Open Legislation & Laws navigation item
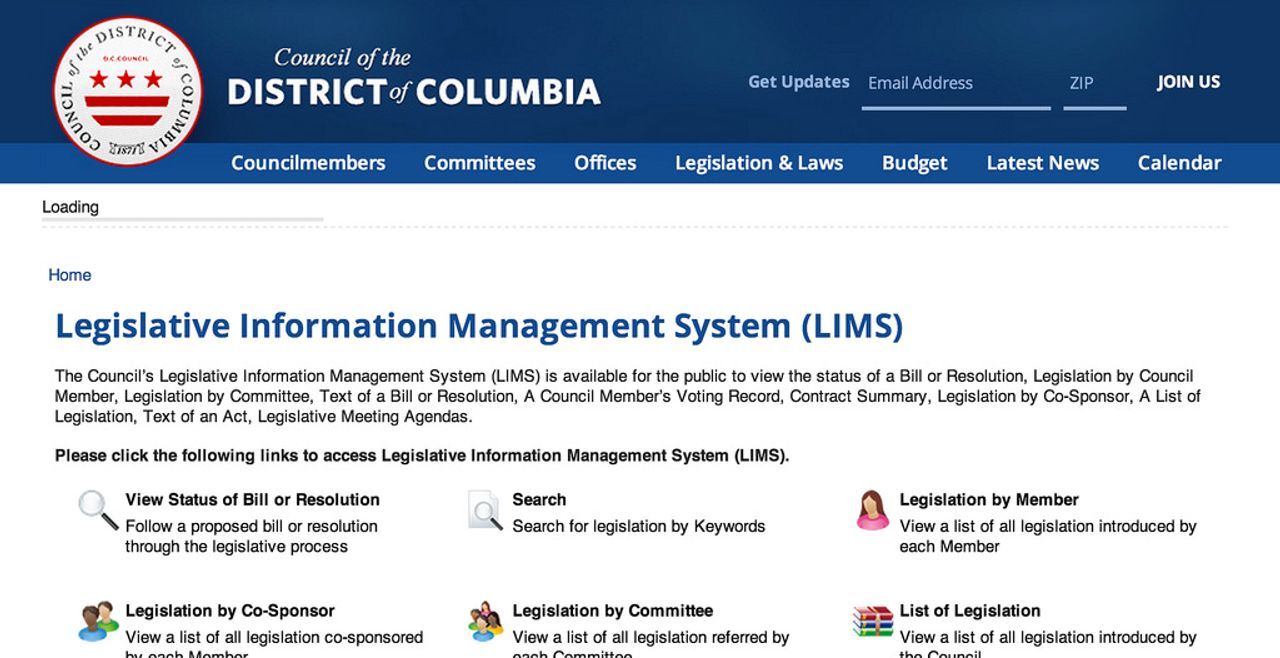This screenshot has width=1280, height=658. pyautogui.click(x=758, y=163)
